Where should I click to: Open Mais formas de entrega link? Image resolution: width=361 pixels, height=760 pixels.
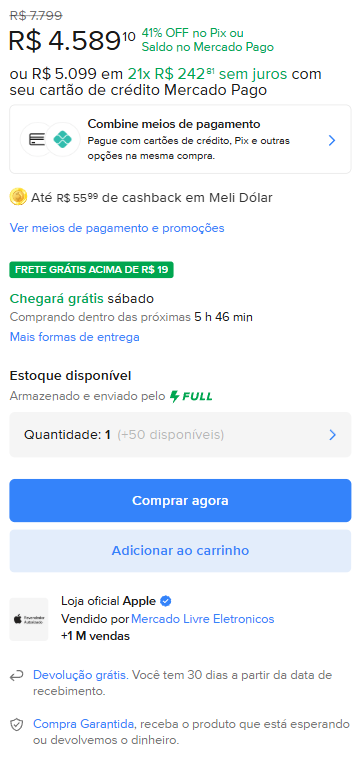click(x=75, y=336)
